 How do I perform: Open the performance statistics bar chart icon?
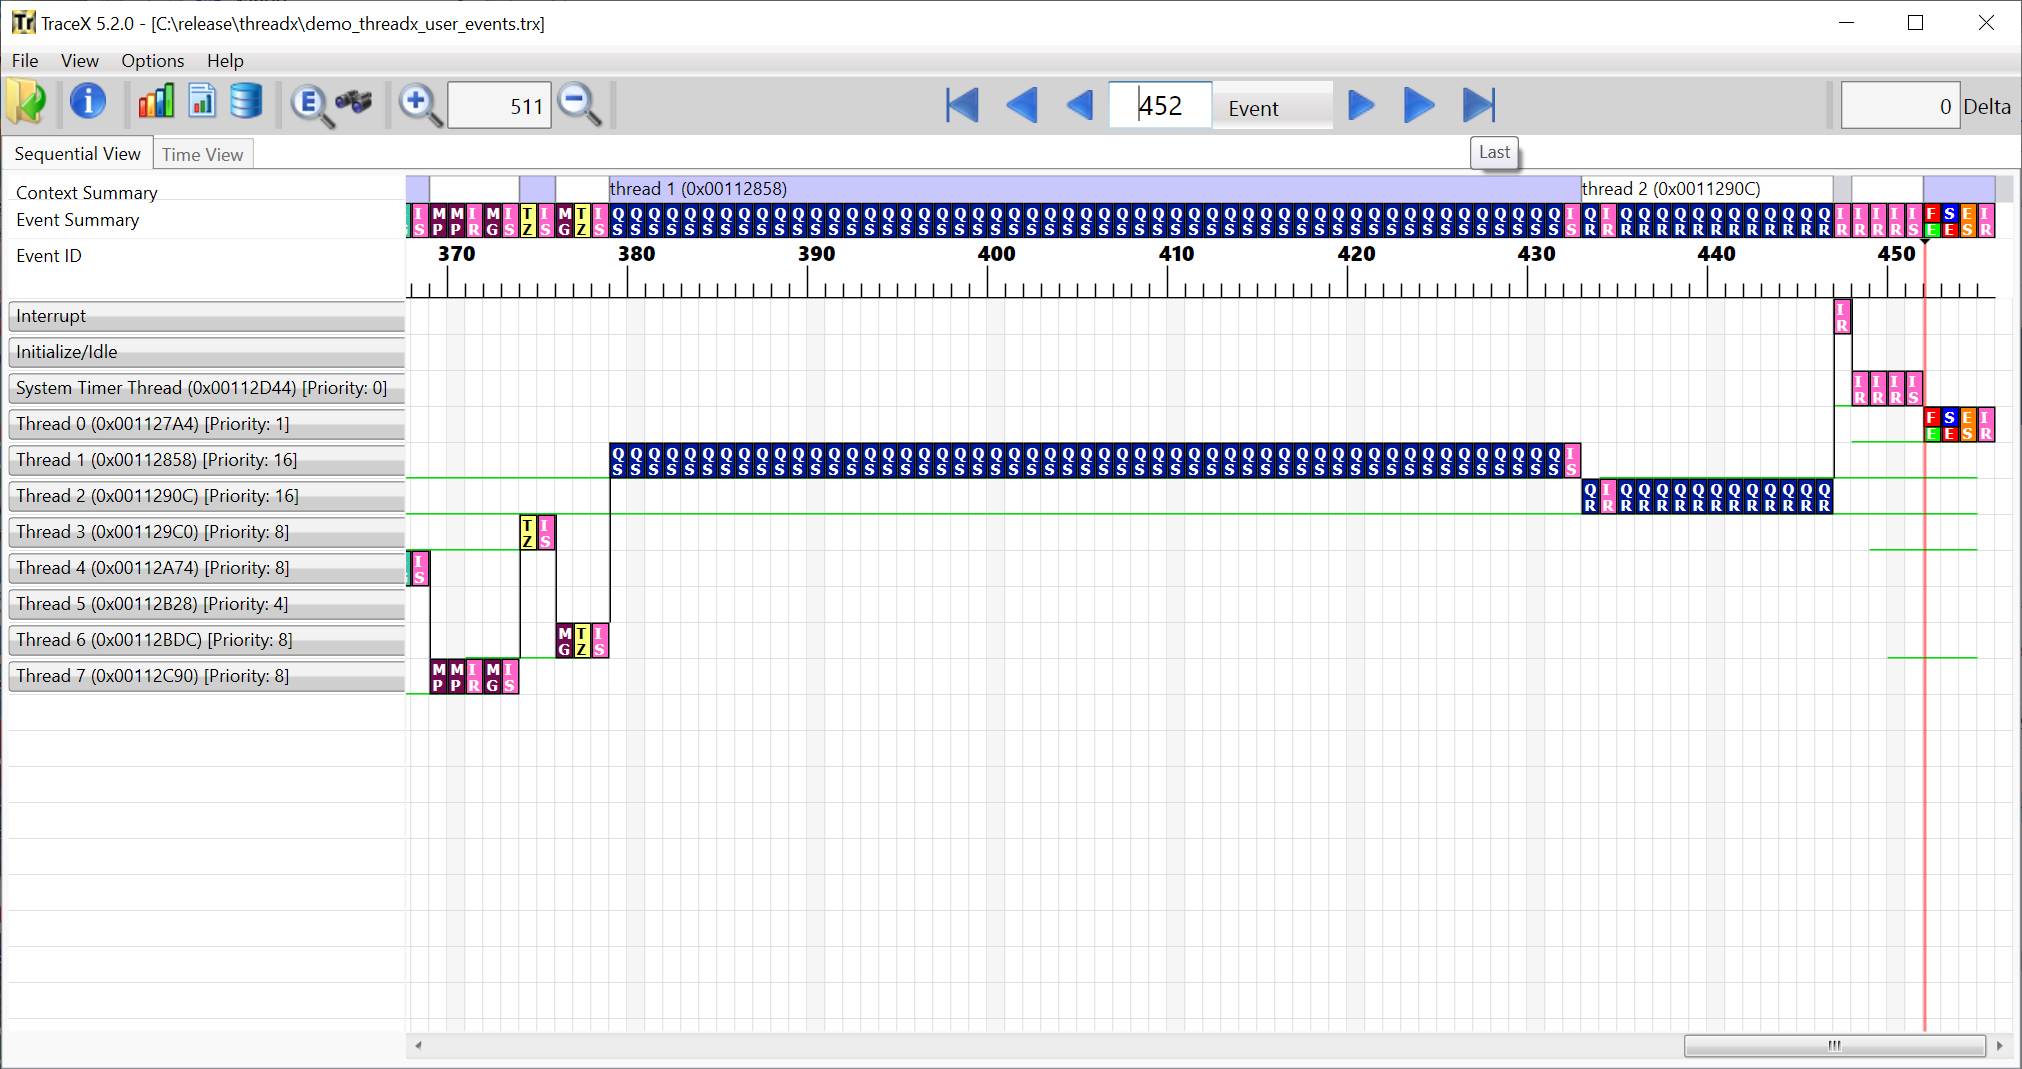click(156, 101)
